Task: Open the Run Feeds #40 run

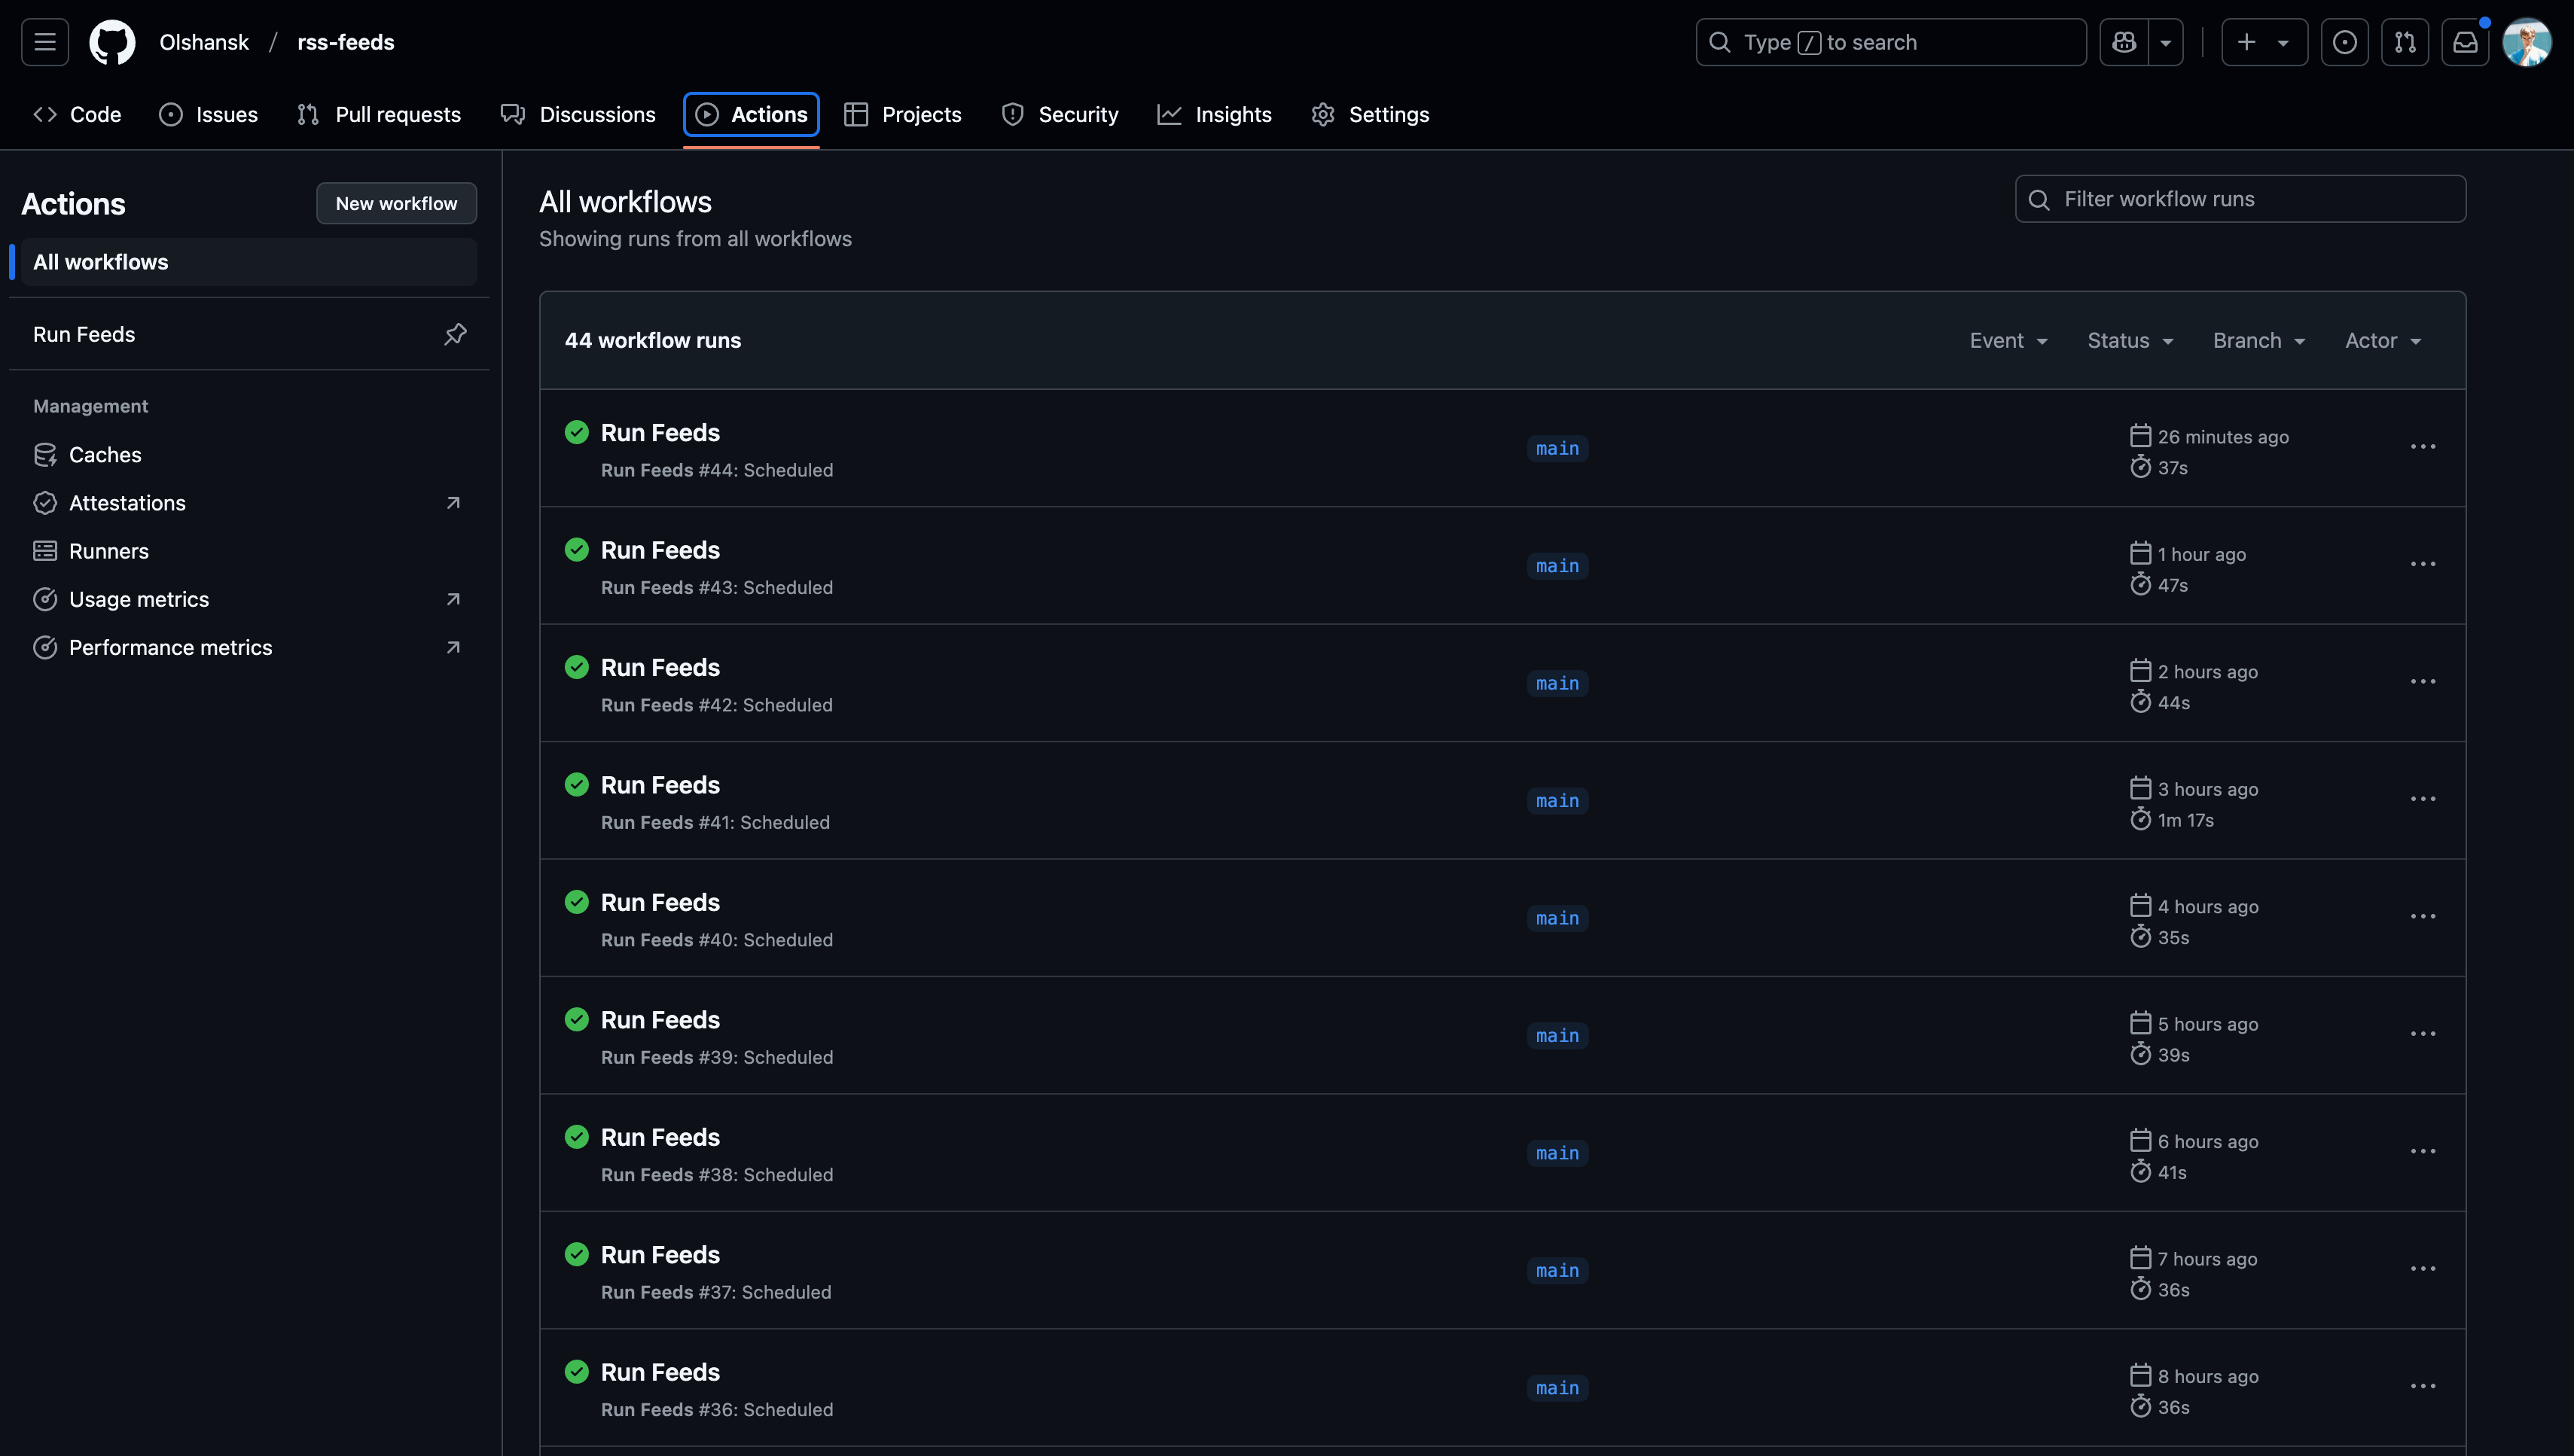Action: tap(660, 902)
